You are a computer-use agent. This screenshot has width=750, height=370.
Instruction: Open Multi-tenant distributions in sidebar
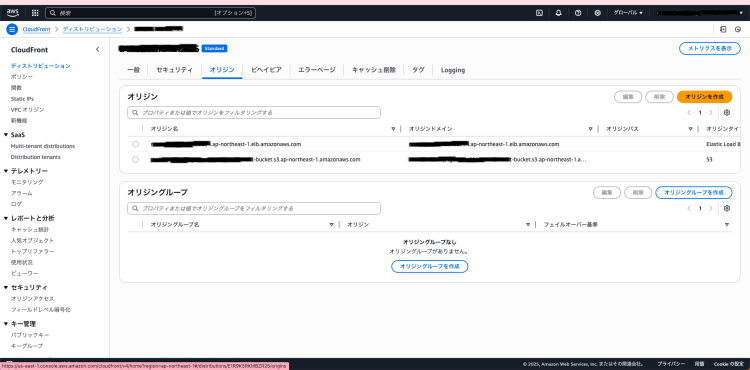[x=43, y=146]
